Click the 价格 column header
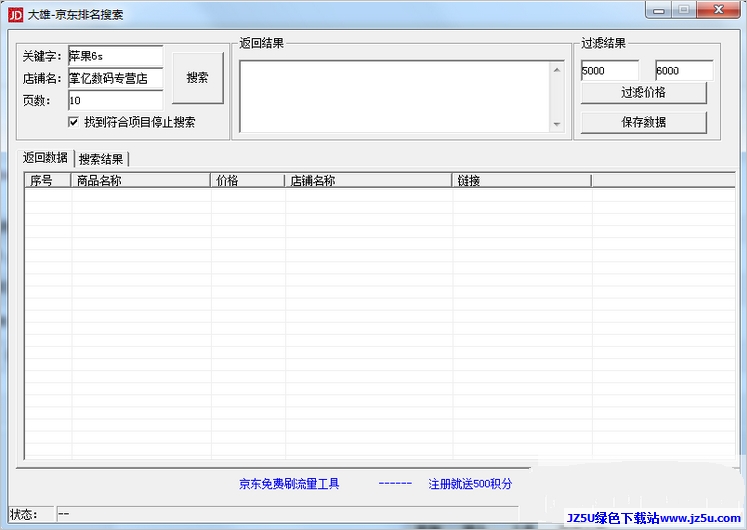The image size is (747, 530). (x=248, y=181)
